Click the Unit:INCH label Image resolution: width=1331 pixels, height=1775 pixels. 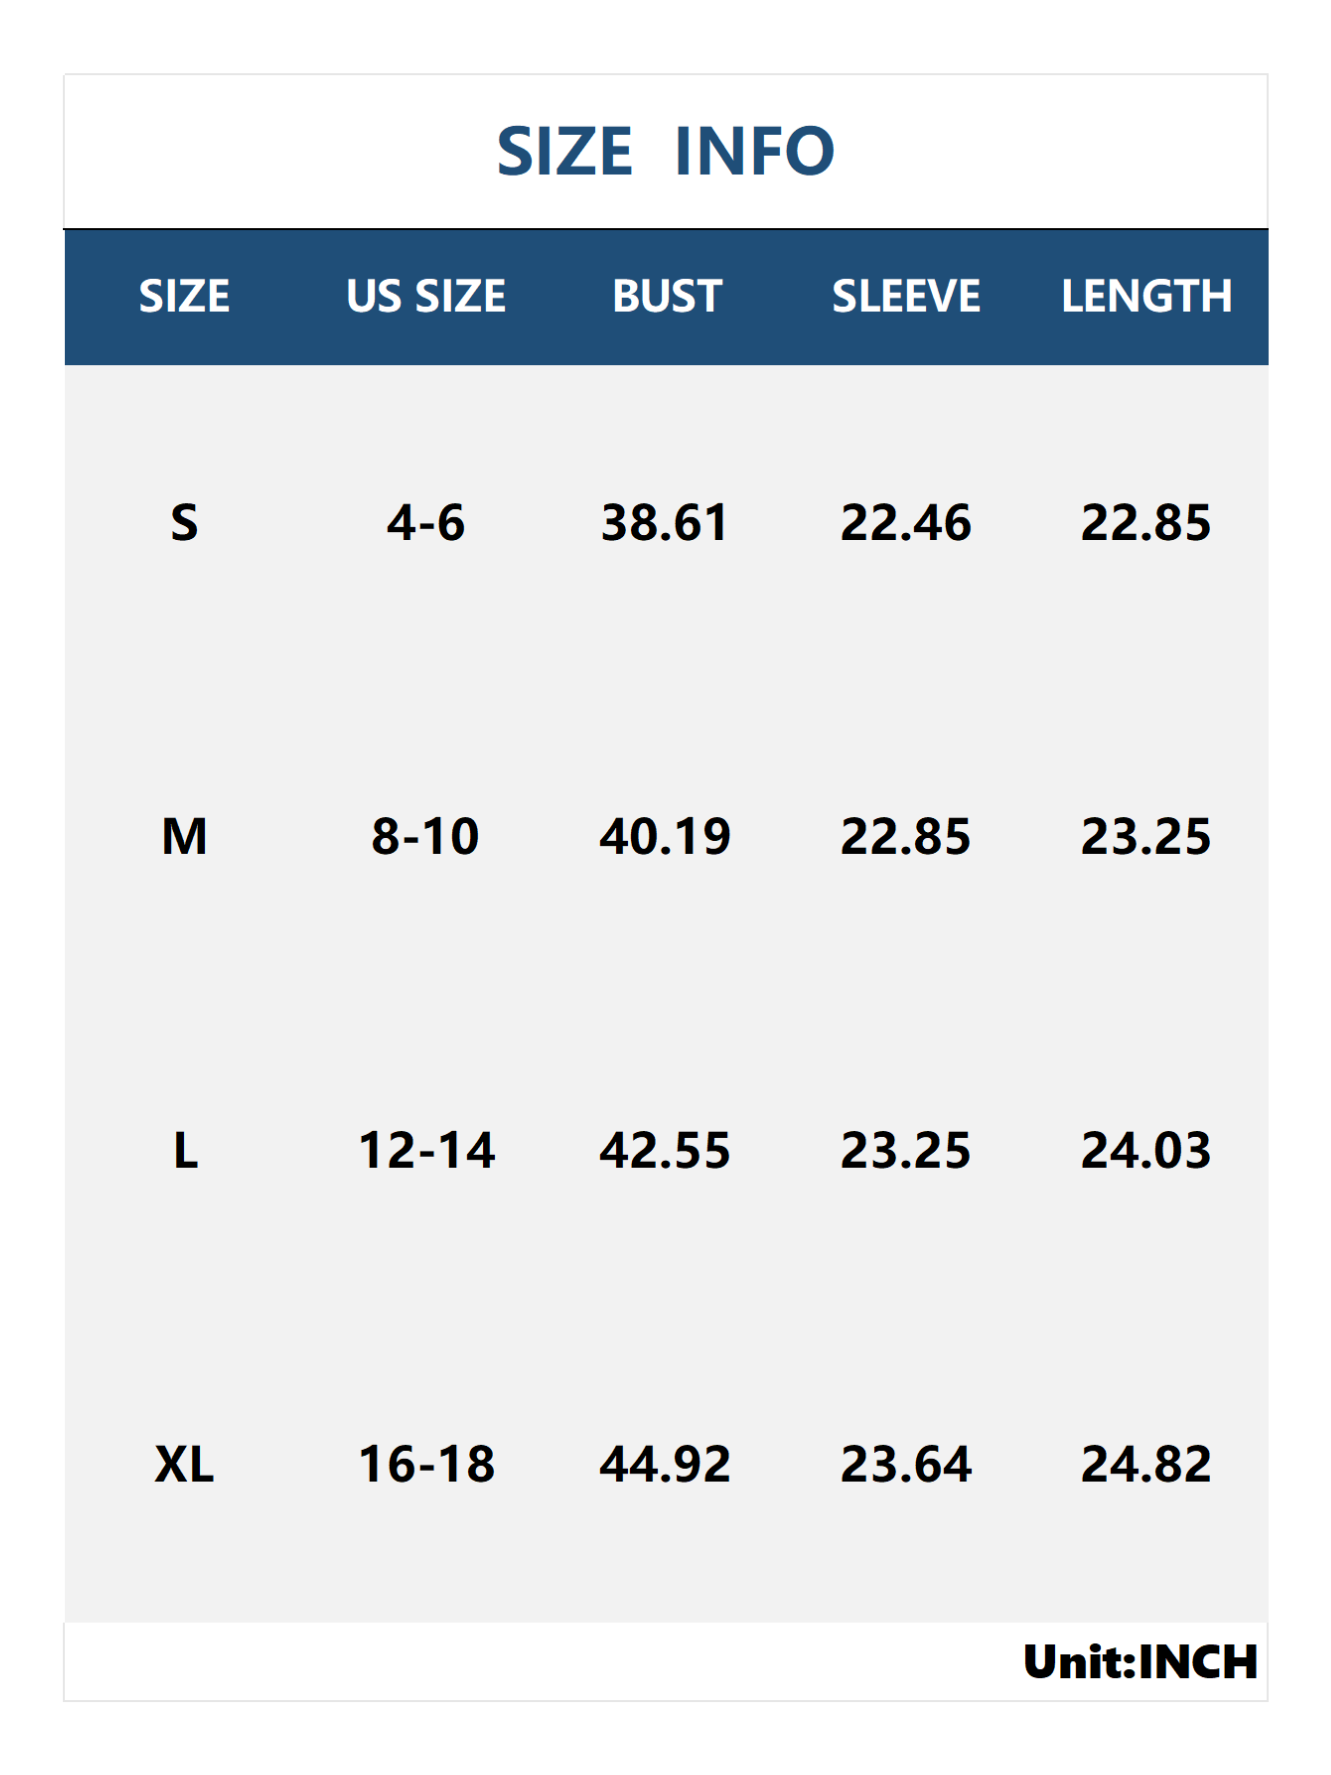[x=1140, y=1662]
